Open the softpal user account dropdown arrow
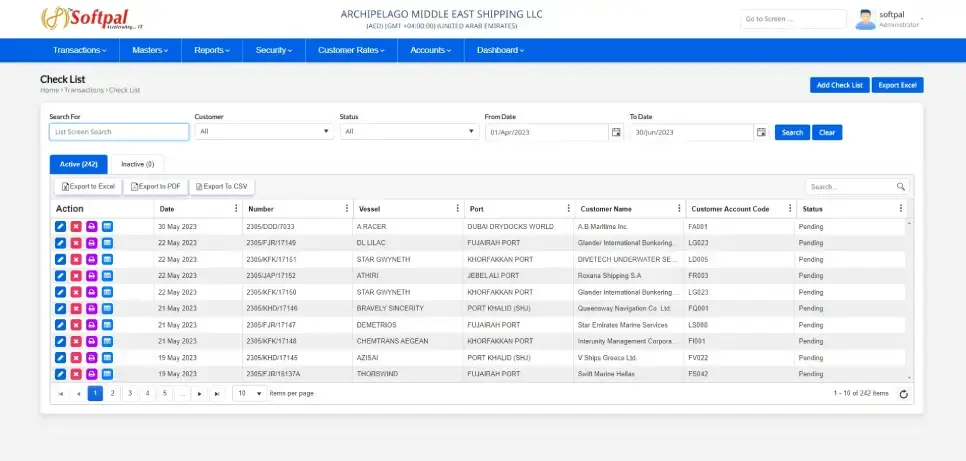 coord(922,18)
